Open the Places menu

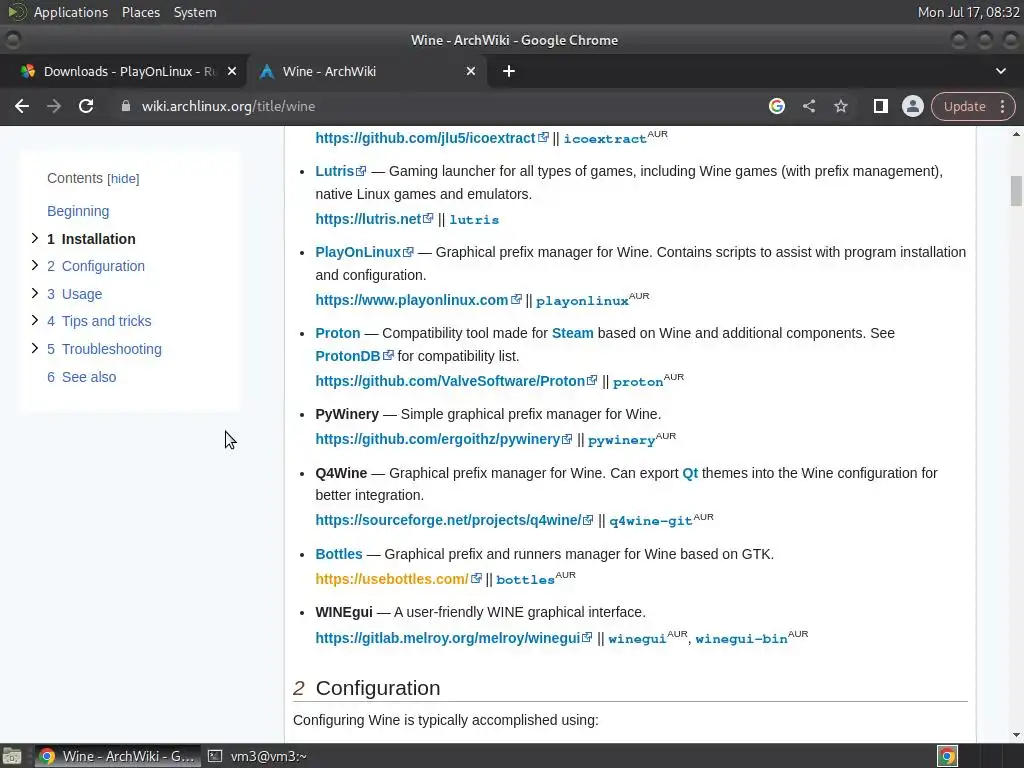pyautogui.click(x=141, y=12)
